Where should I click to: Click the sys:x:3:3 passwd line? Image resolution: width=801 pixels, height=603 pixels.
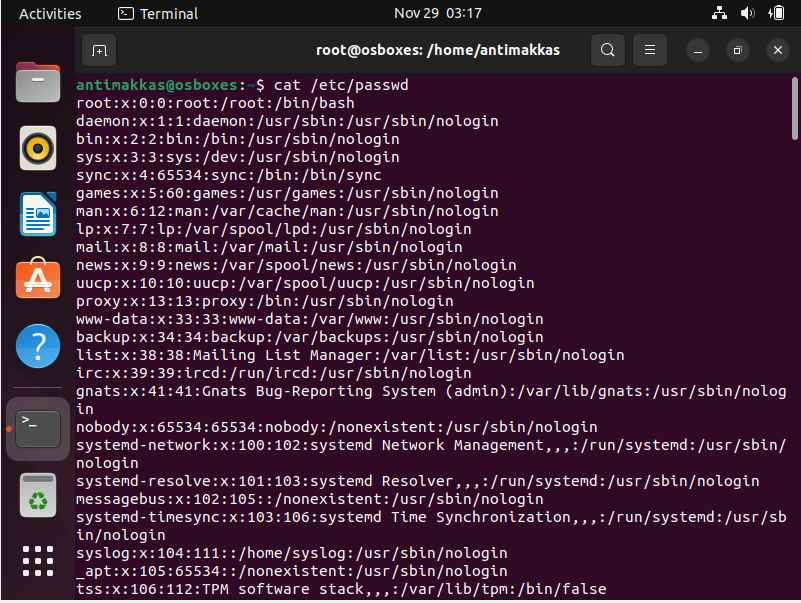tap(238, 157)
